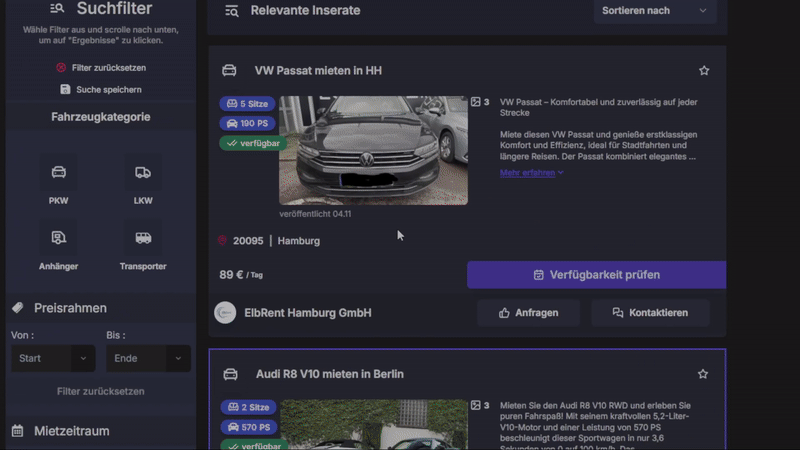Open ElbRent Hamburg GmbH profile name
Screen dimensions: 800x450
(x=308, y=313)
